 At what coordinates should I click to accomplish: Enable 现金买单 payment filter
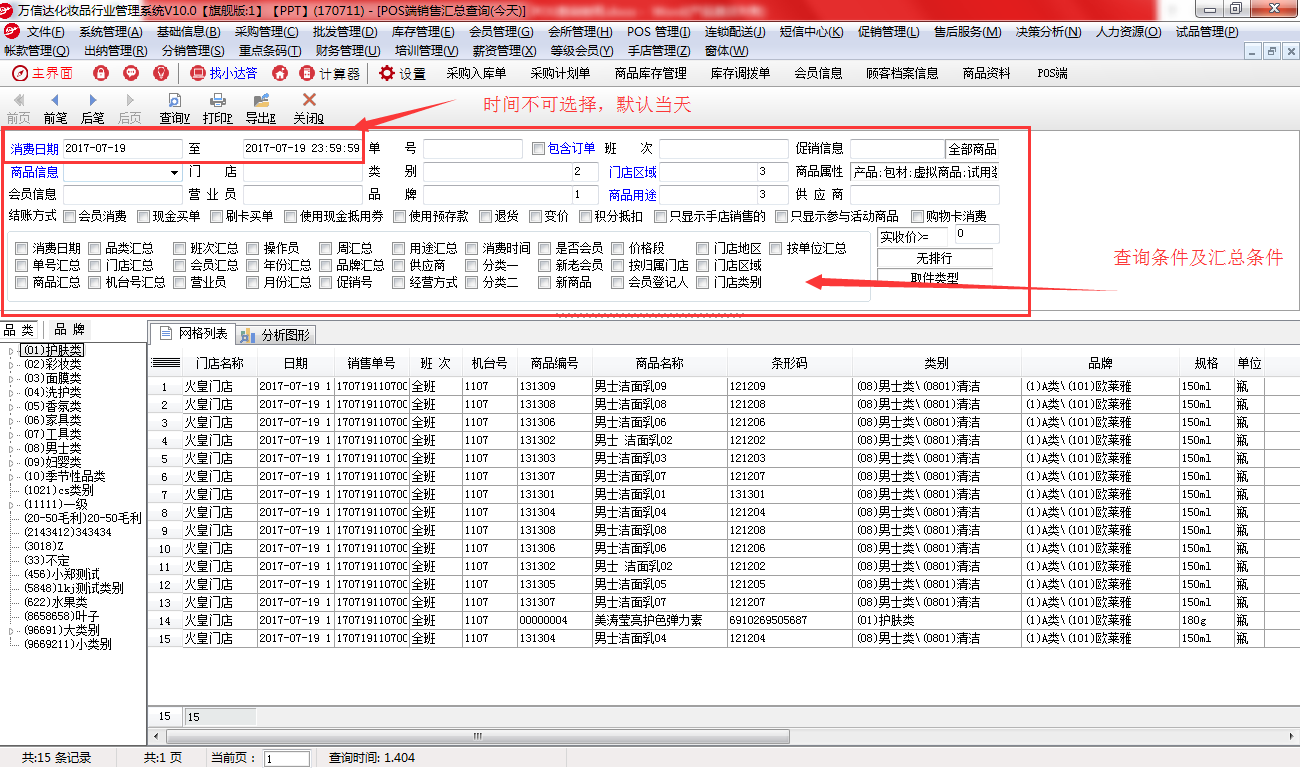[143, 216]
